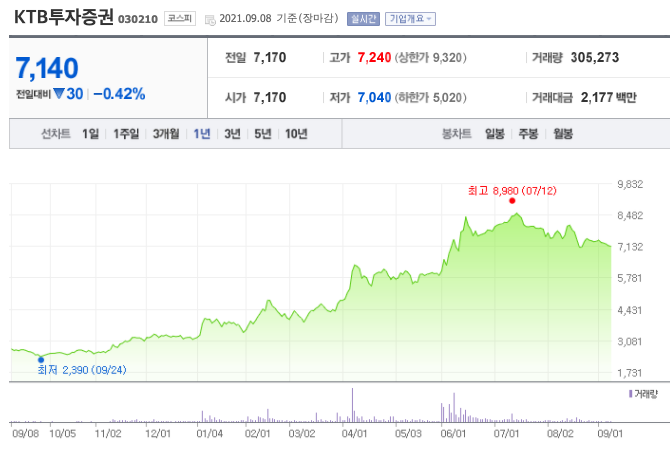Click the red 최고 8,980 peak marker dot
The width and height of the screenshot is (670, 457).
[512, 201]
